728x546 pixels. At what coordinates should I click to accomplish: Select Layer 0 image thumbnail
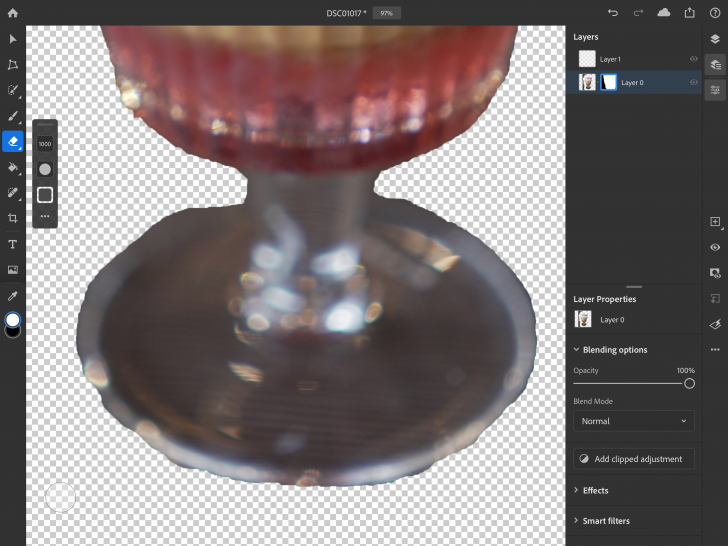[x=587, y=82]
